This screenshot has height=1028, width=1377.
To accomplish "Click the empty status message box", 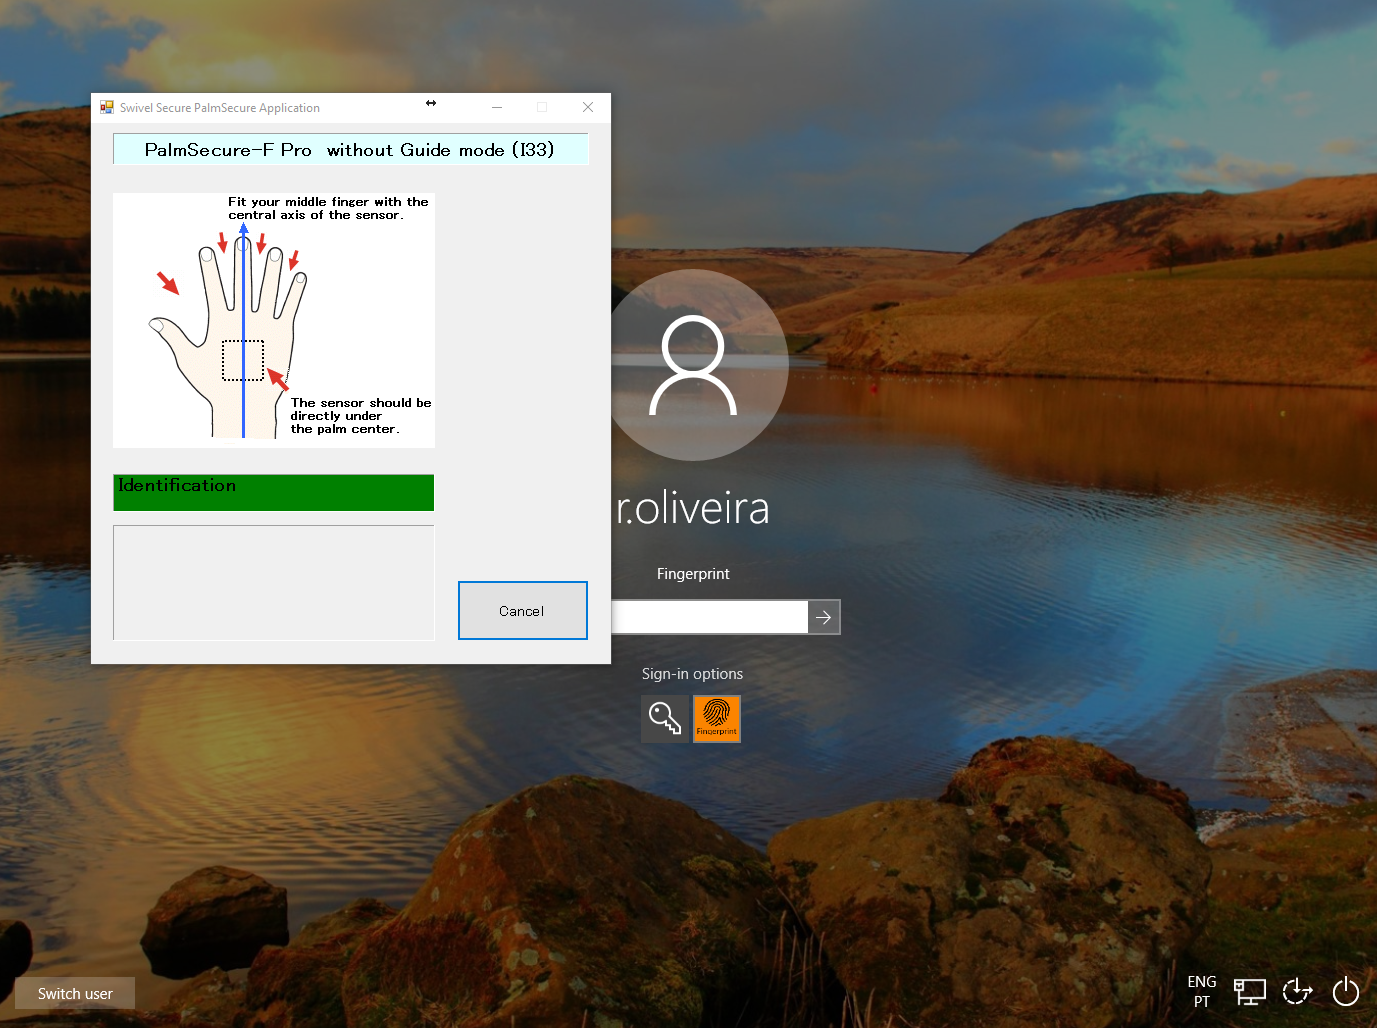I will click(273, 582).
